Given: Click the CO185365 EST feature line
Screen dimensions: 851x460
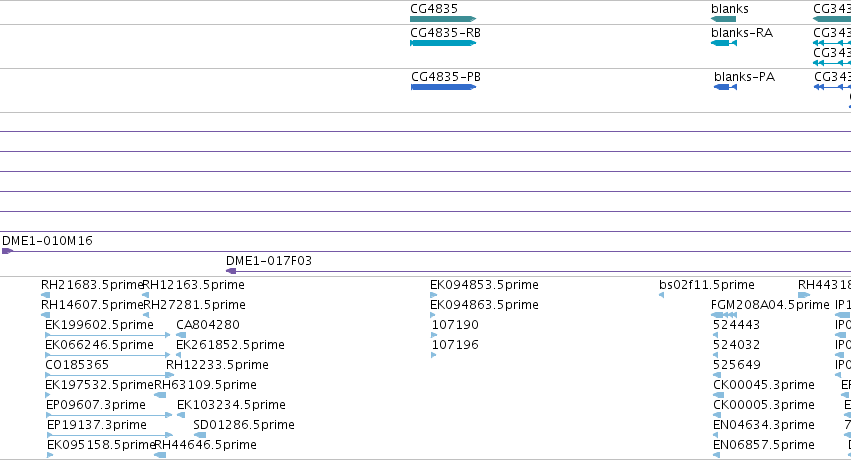Looking at the screenshot, I should (109, 375).
